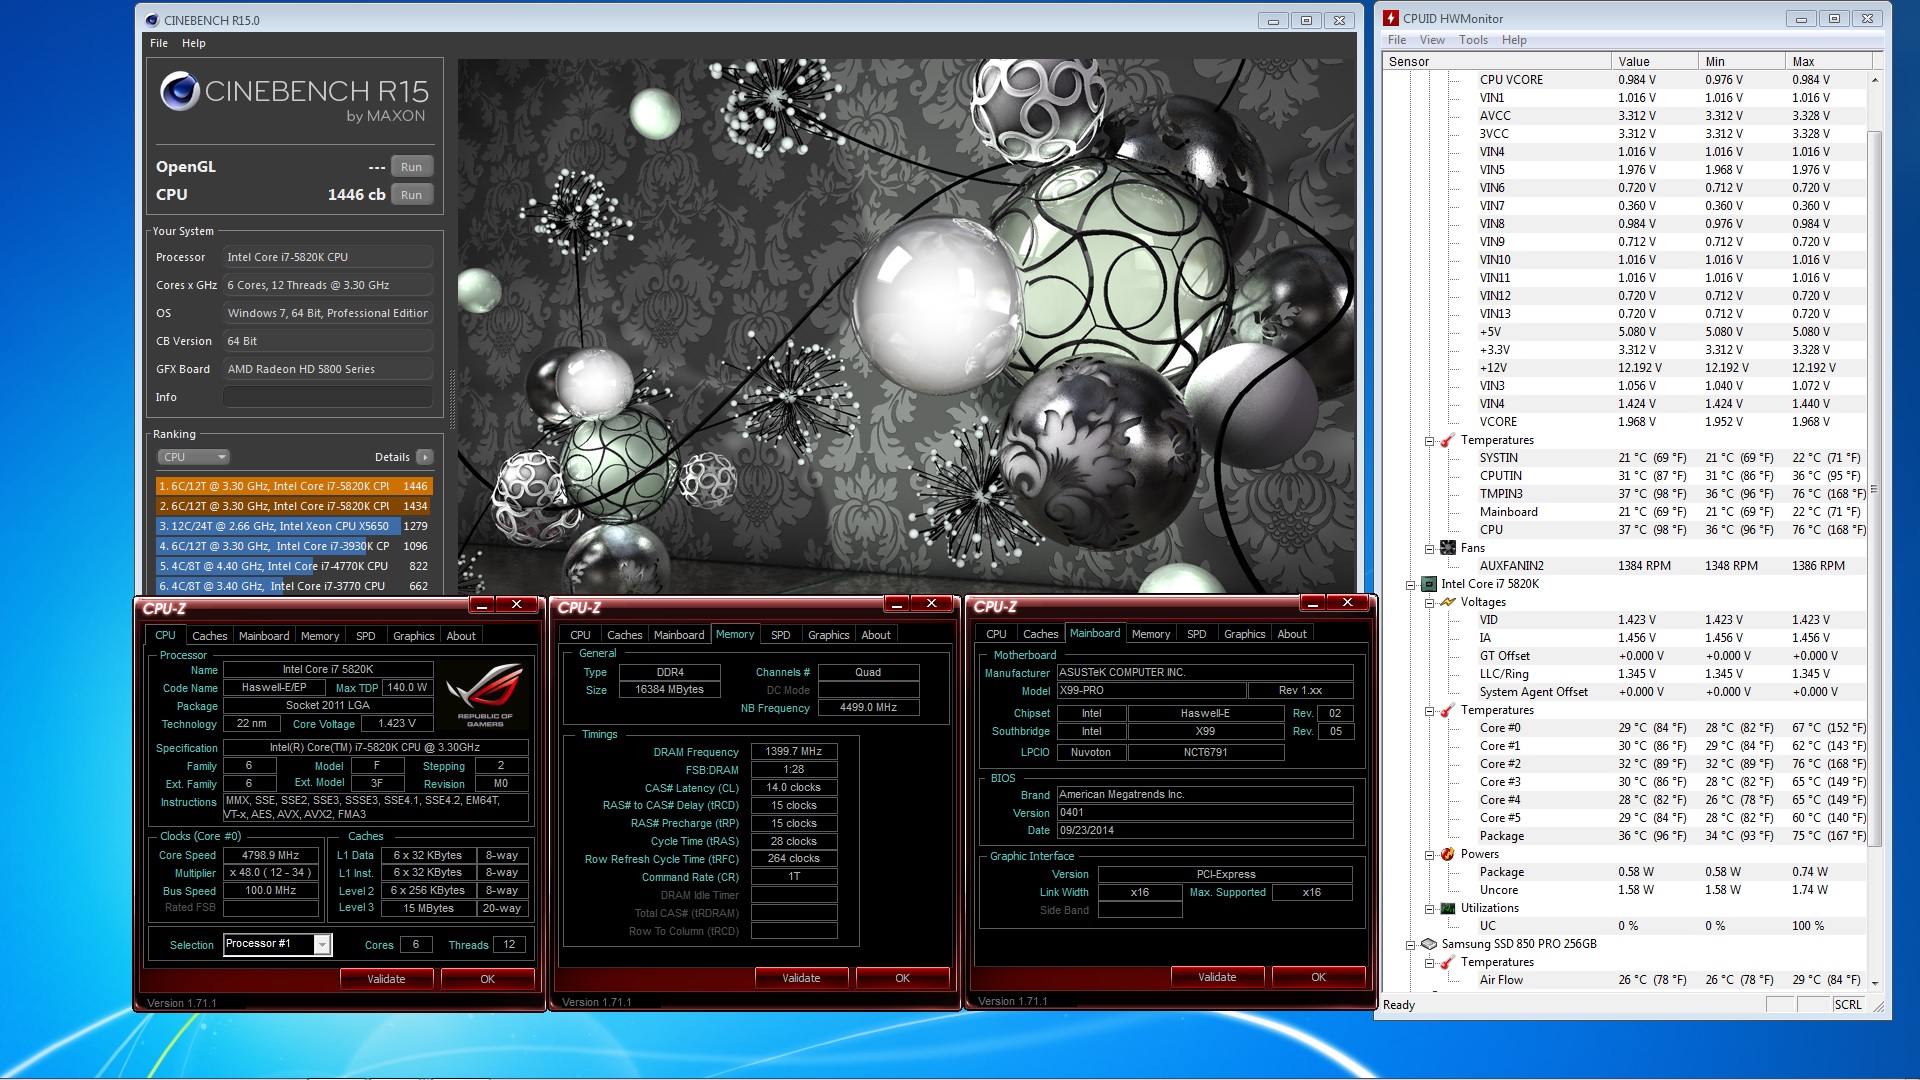Viewport: 1920px width, 1080px height.
Task: Collapse the Temperatures node above SYSTIN
Action: (x=1429, y=441)
